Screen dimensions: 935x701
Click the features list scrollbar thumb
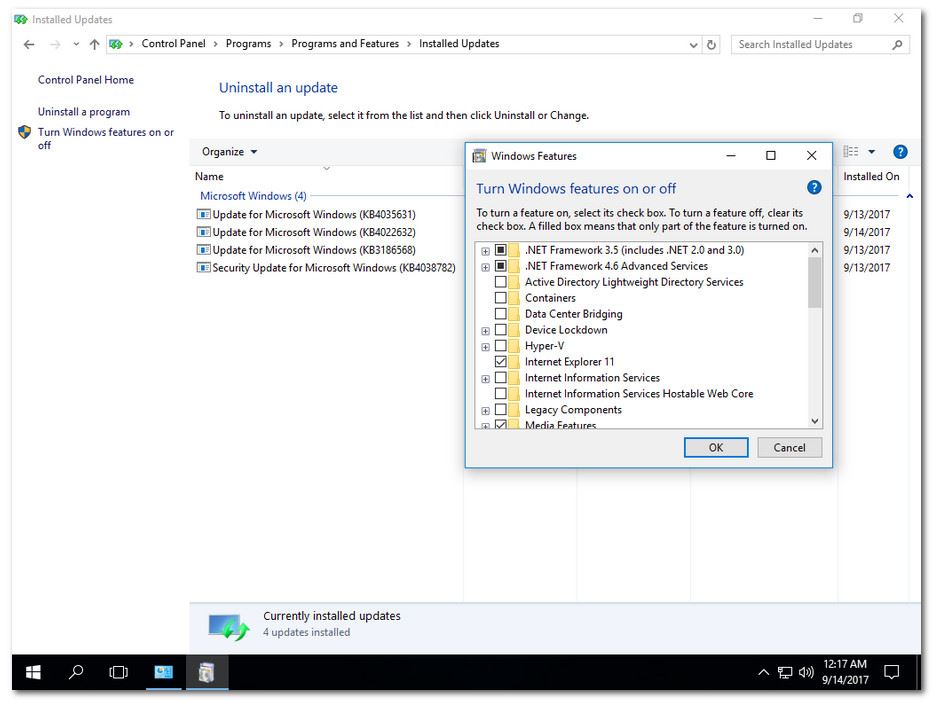pyautogui.click(x=815, y=282)
